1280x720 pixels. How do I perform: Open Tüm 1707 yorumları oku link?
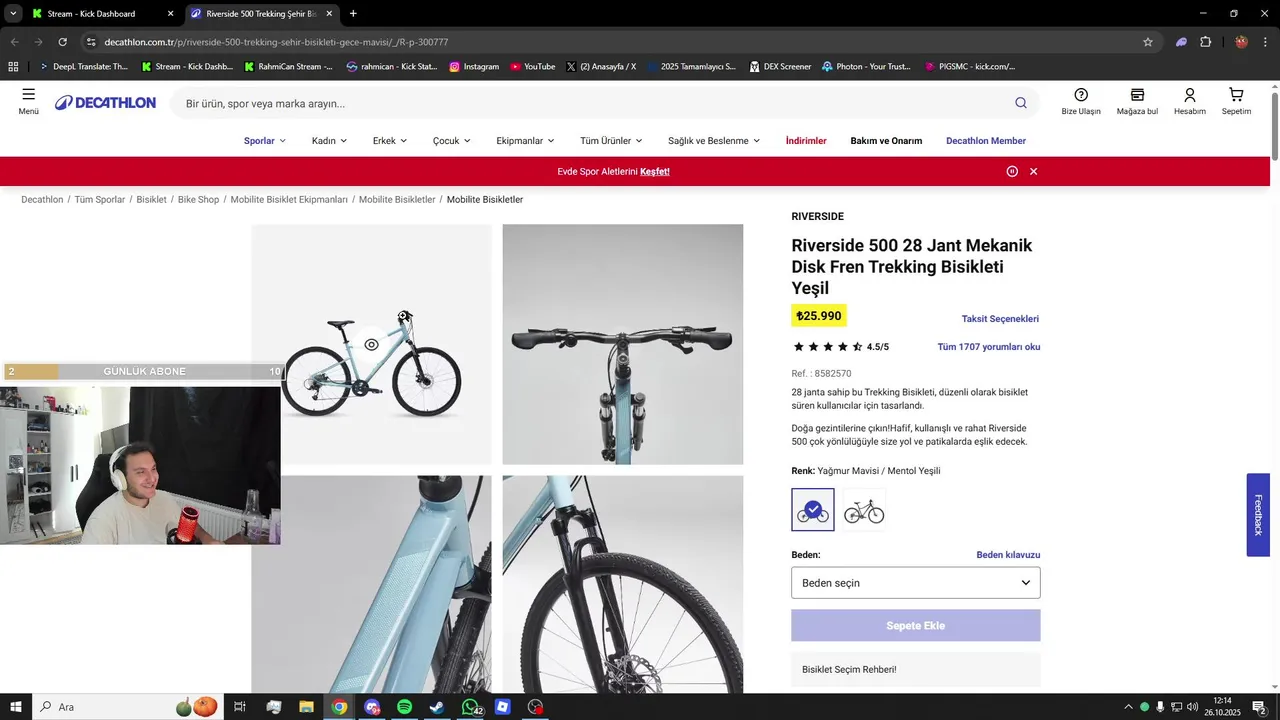tap(988, 347)
